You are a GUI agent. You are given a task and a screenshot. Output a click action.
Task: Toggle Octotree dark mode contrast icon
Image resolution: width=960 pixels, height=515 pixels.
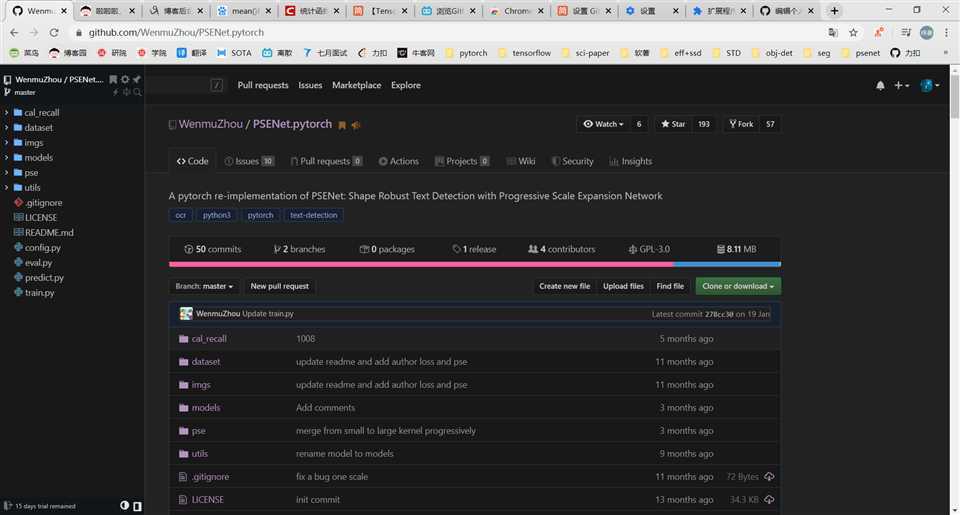click(124, 506)
